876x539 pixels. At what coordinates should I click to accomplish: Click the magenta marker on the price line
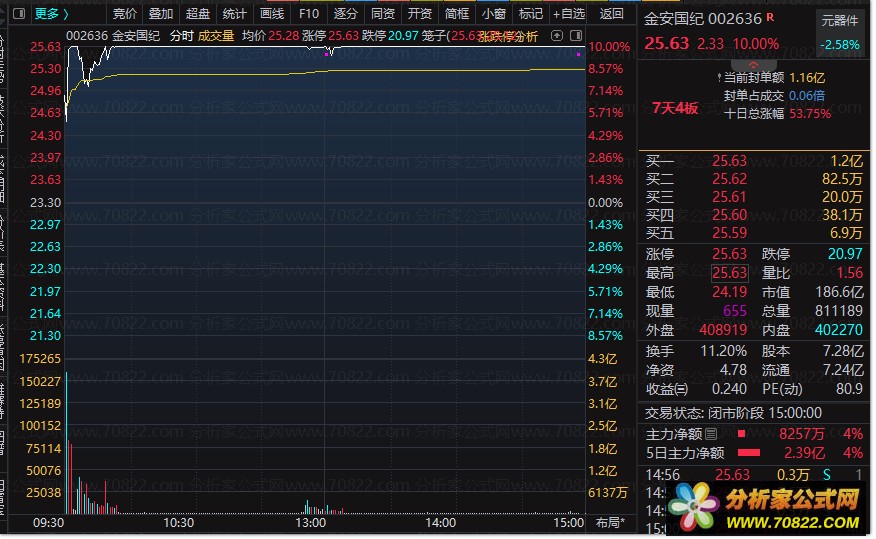tap(326, 55)
